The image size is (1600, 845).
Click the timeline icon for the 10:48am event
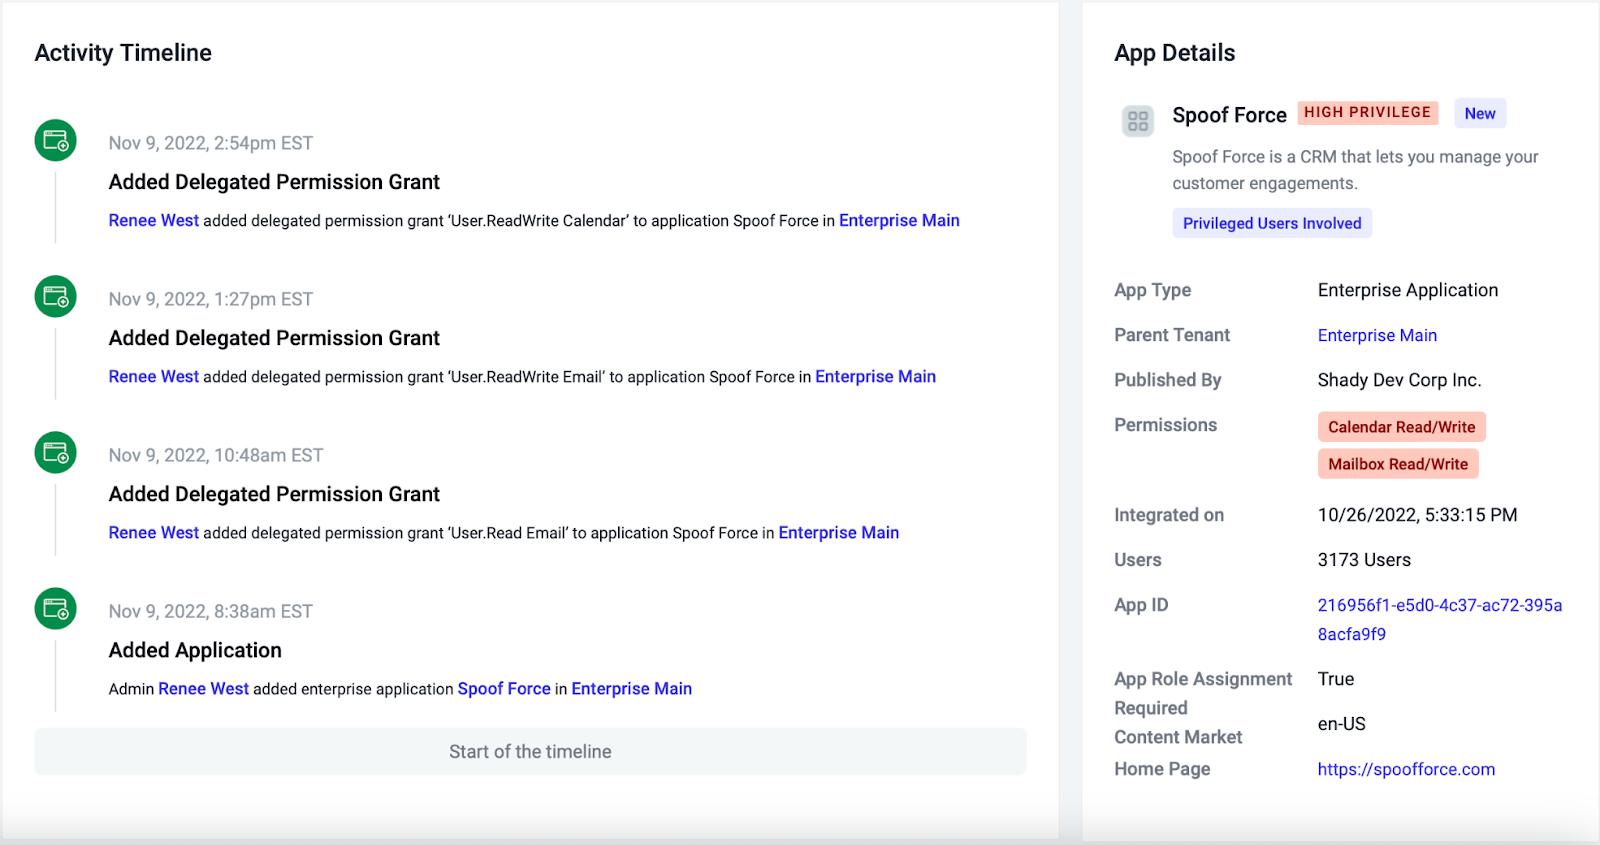[56, 452]
